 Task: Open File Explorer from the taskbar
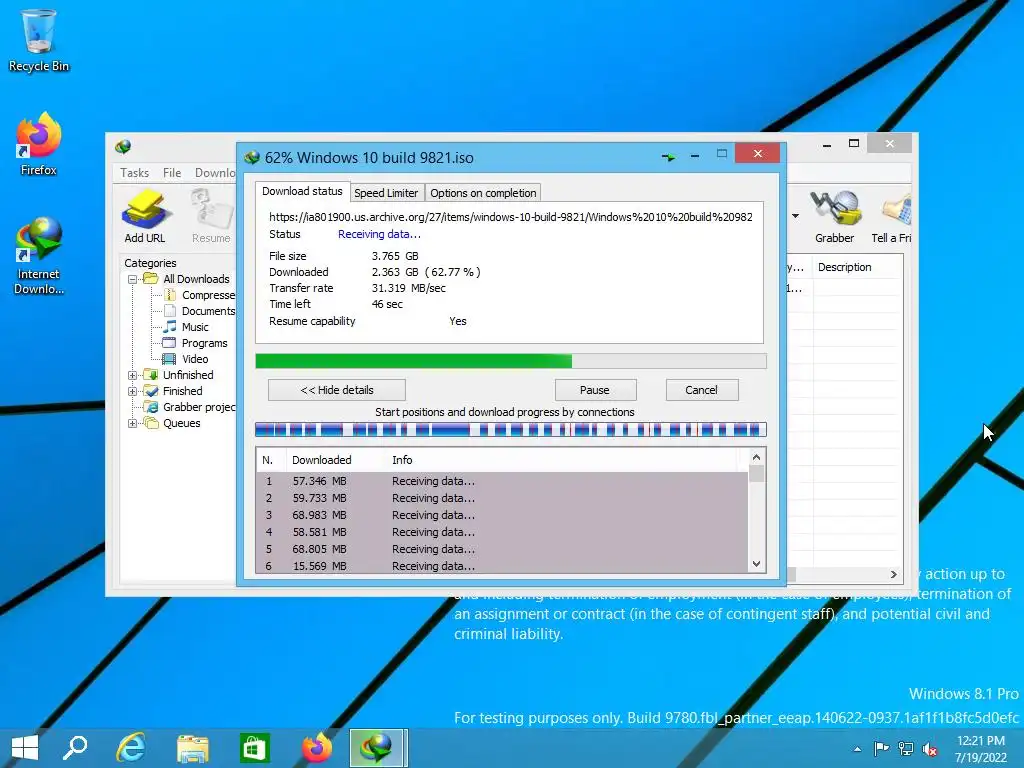(193, 748)
